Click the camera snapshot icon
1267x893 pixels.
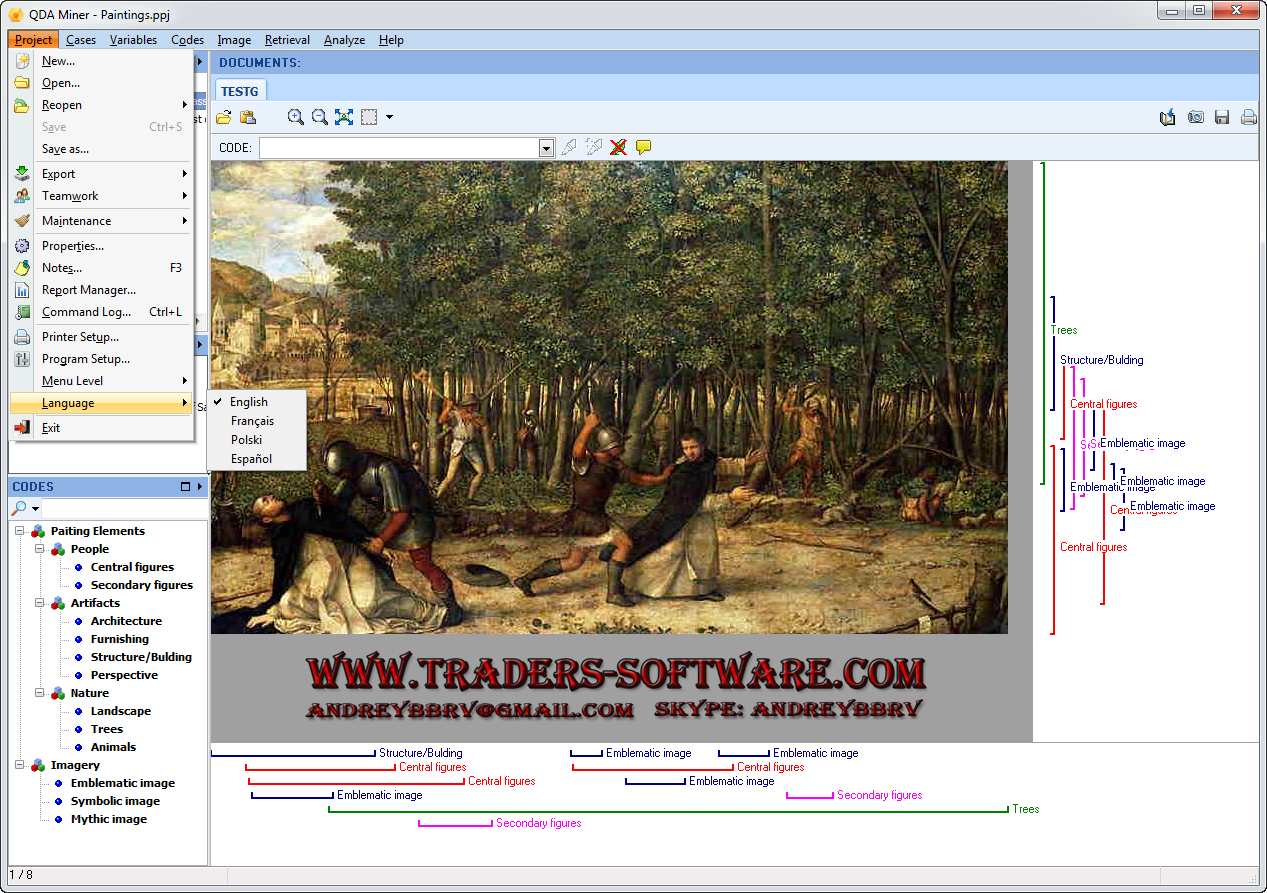(x=1195, y=117)
